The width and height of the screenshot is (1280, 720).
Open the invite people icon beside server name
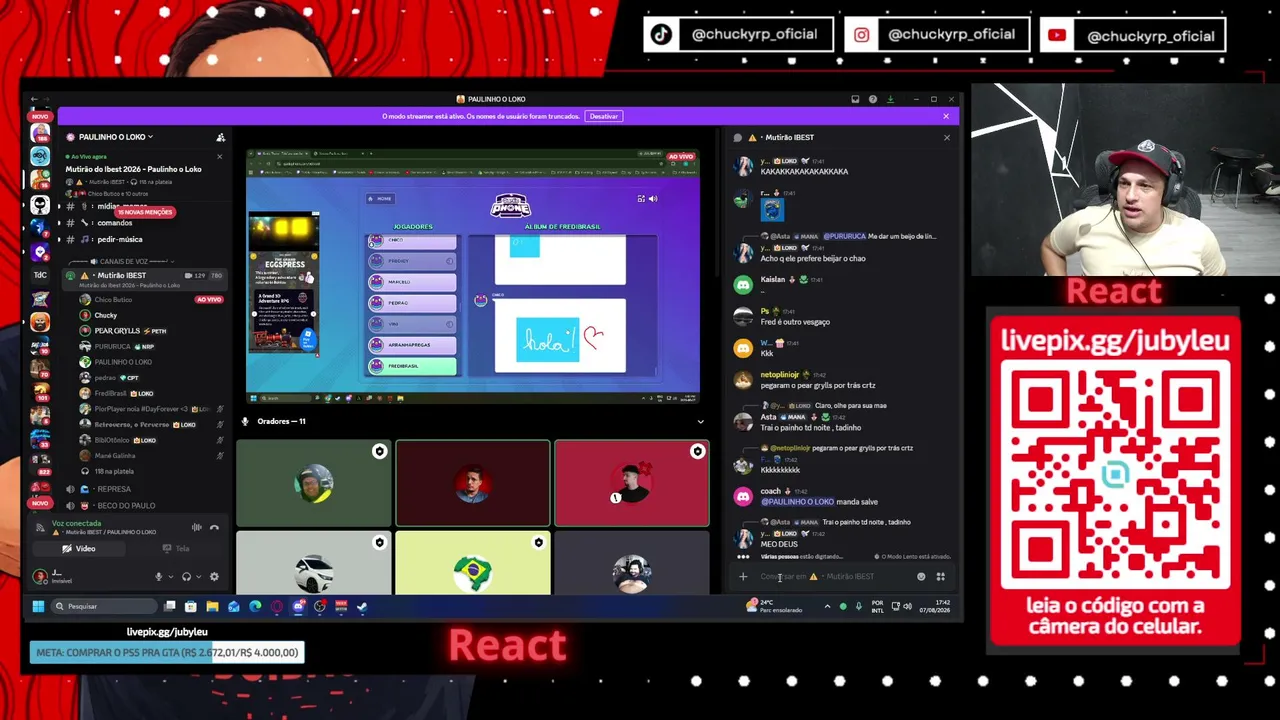pyautogui.click(x=221, y=137)
